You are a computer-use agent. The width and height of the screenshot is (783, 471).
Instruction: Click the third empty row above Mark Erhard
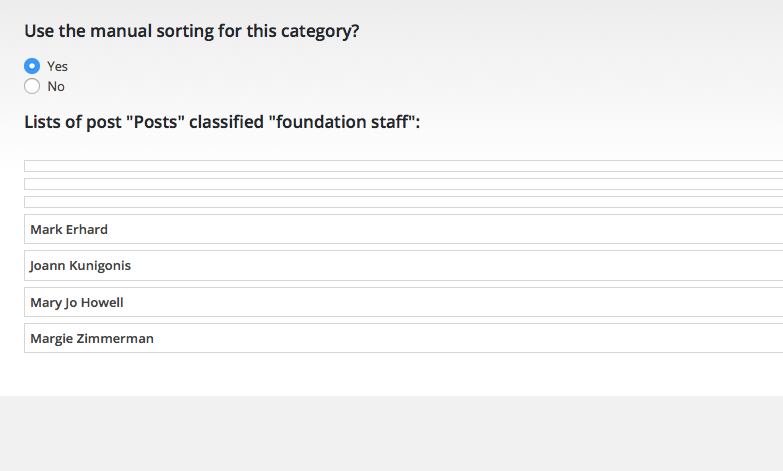click(x=400, y=202)
